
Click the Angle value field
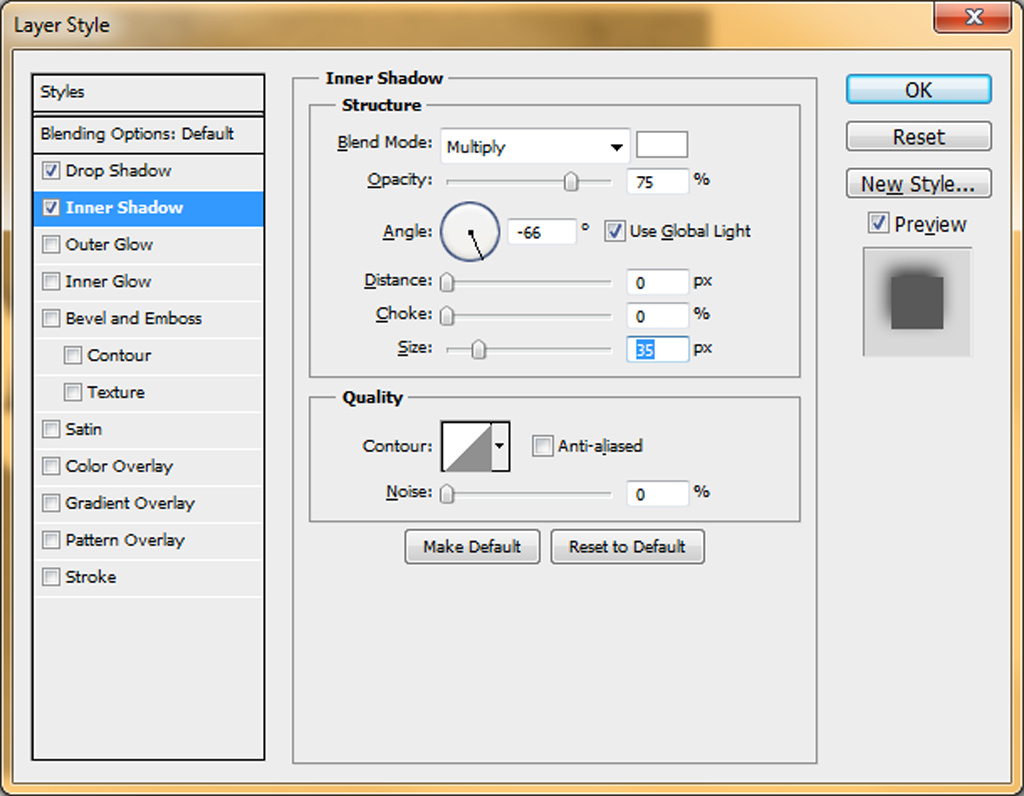click(x=542, y=232)
